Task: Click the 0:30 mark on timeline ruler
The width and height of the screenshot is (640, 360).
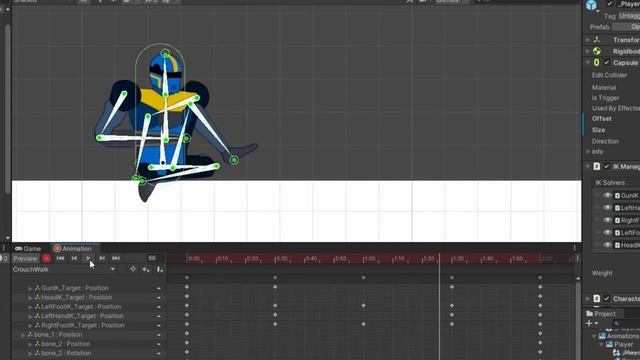Action: tap(282, 259)
